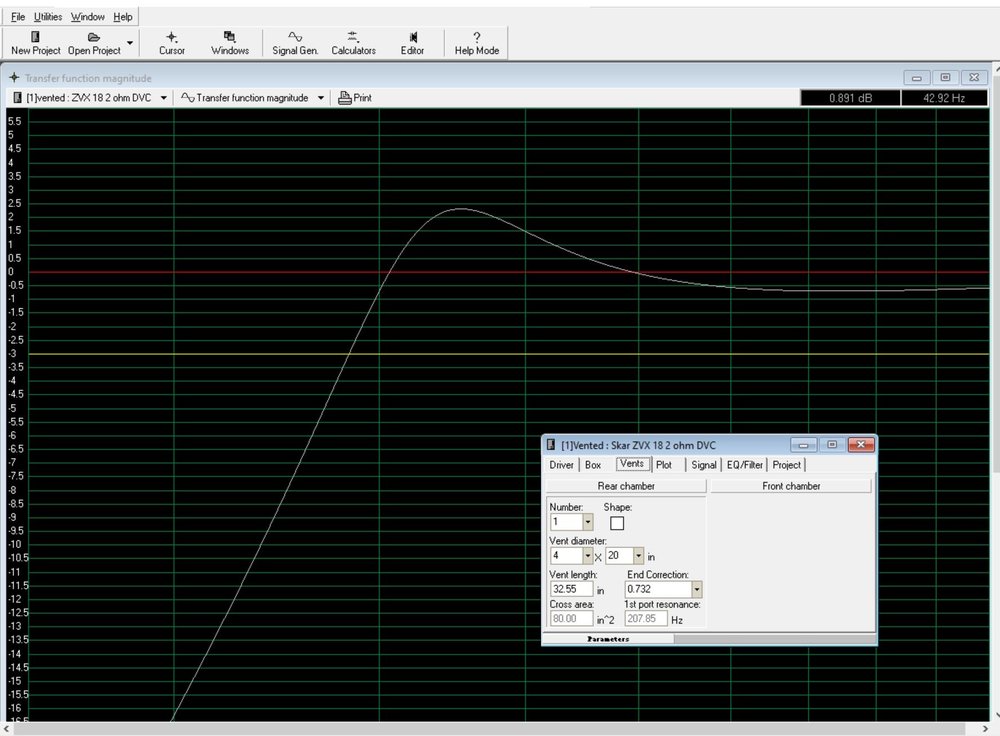Click the dB readout showing 0.891 dB
The height and width of the screenshot is (736, 1000).
[x=850, y=98]
